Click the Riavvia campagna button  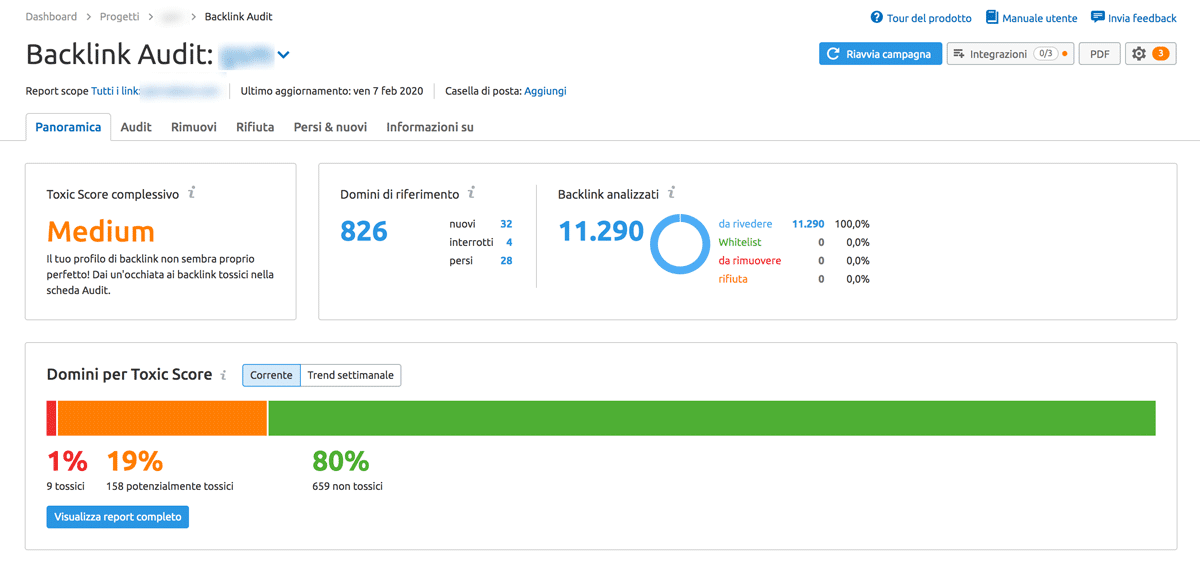(880, 54)
